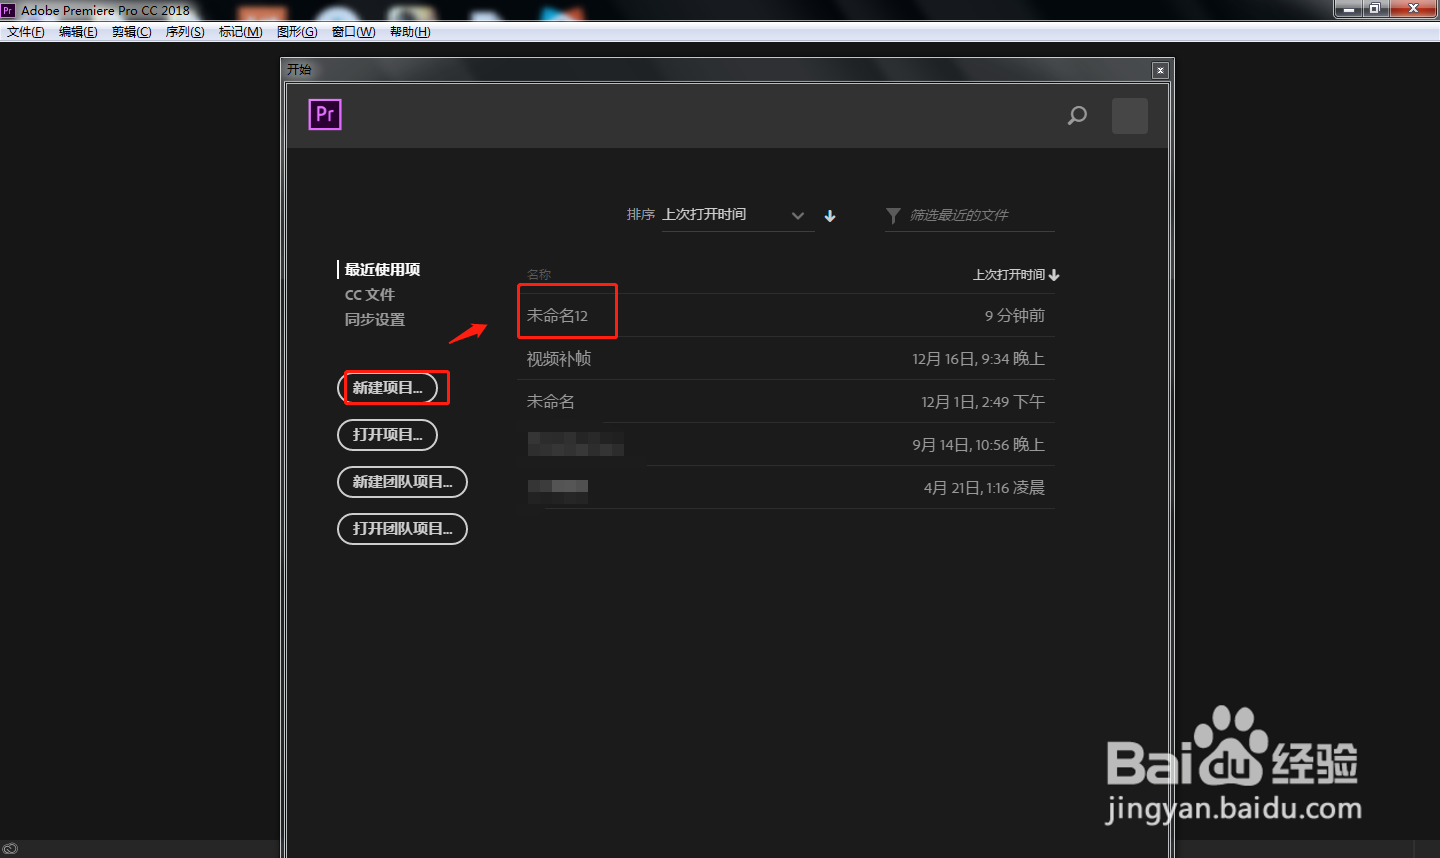Click the Creative Cloud status bar icon
1440x858 pixels.
click(x=10, y=849)
